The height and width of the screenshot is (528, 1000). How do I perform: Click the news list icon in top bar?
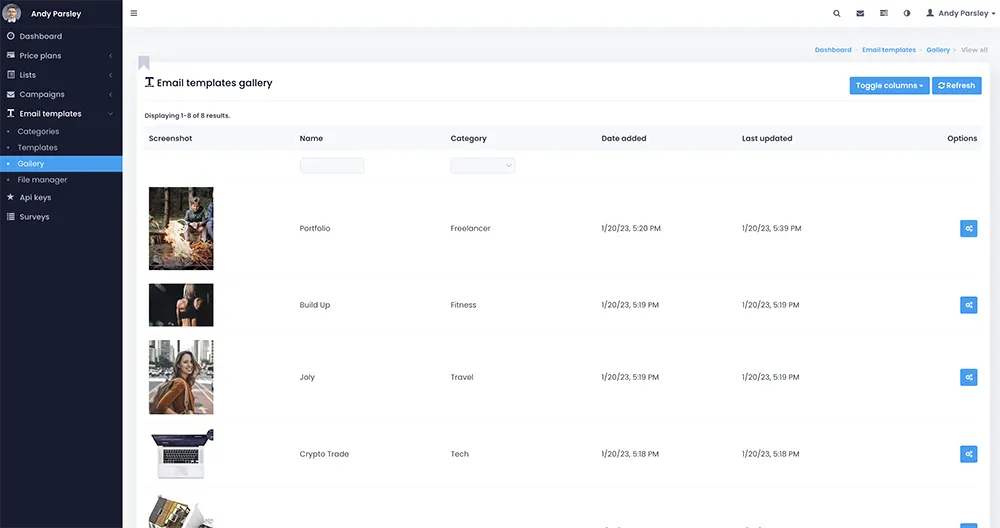pyautogui.click(x=884, y=13)
